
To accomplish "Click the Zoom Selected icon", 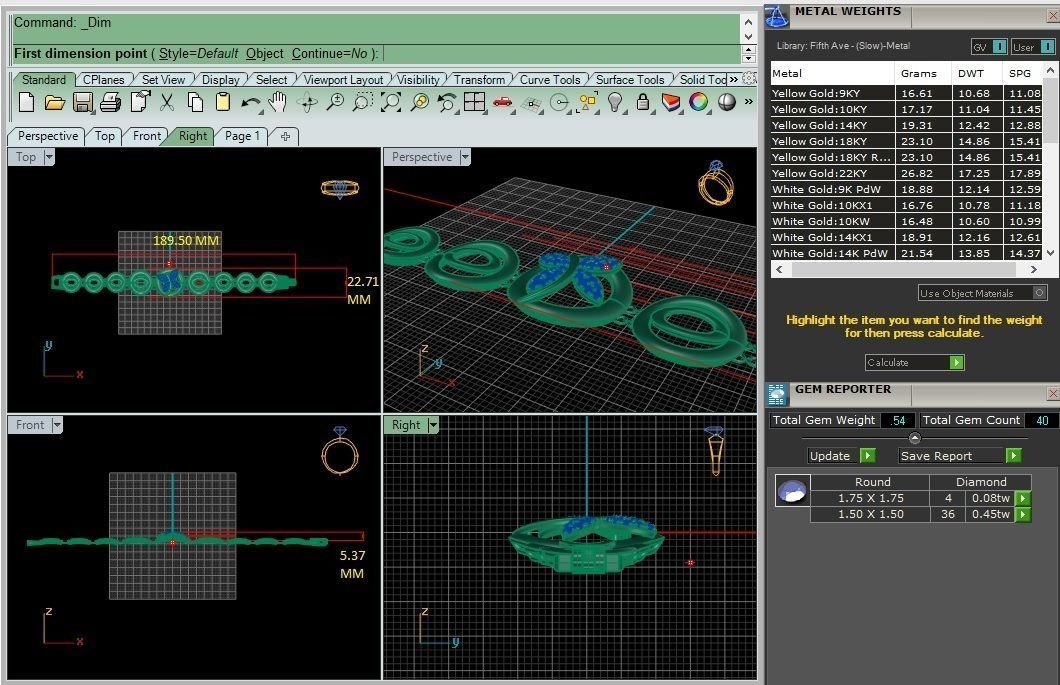I will (419, 102).
